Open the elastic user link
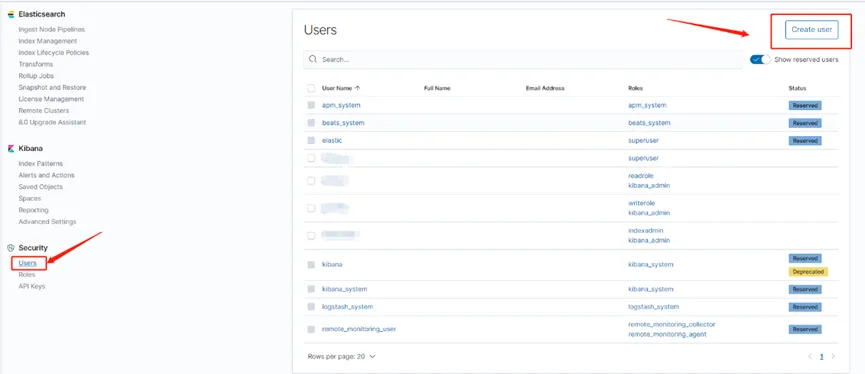This screenshot has width=865, height=374. tap(332, 141)
